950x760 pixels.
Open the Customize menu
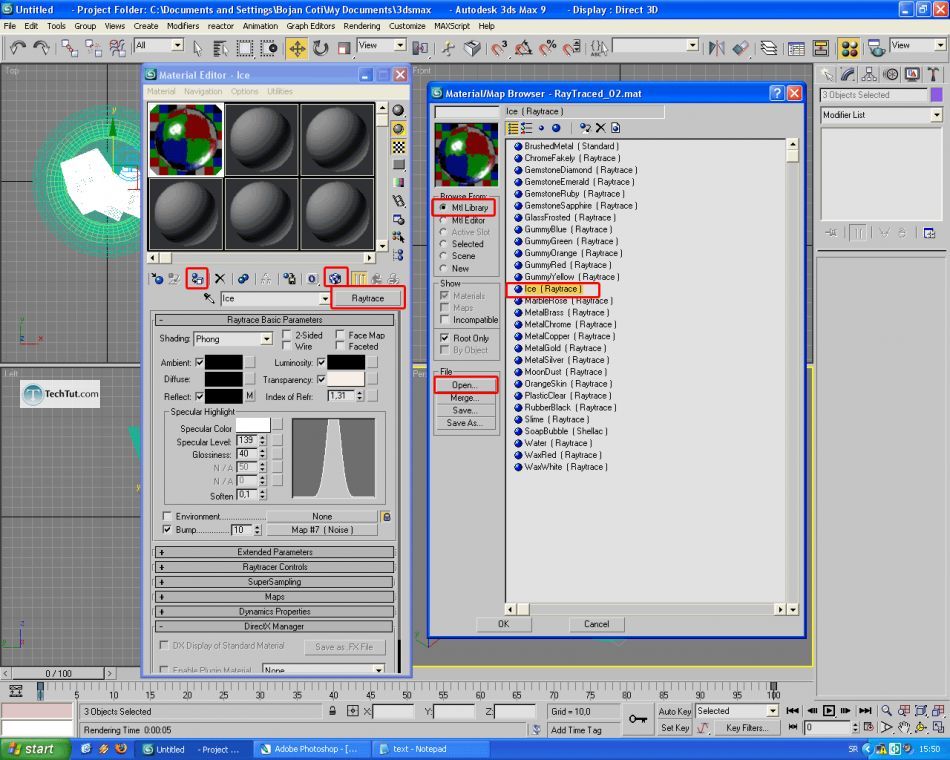[407, 26]
